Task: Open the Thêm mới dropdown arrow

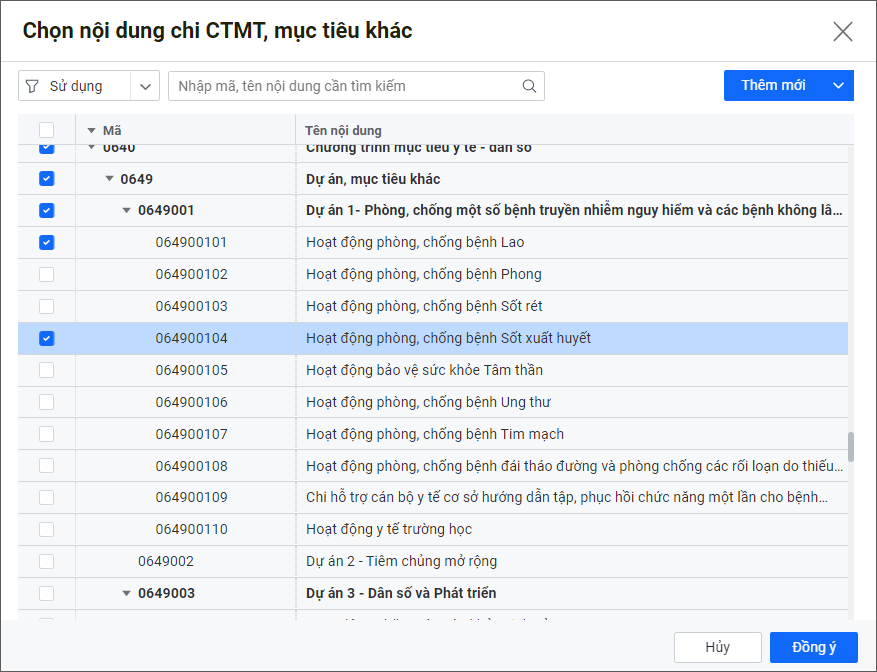Action: click(838, 86)
